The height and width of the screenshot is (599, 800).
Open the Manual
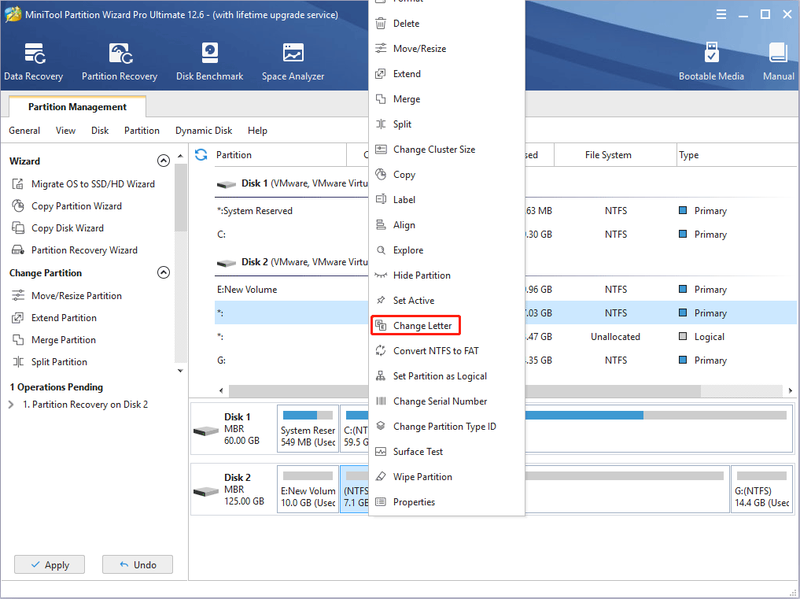pos(779,62)
